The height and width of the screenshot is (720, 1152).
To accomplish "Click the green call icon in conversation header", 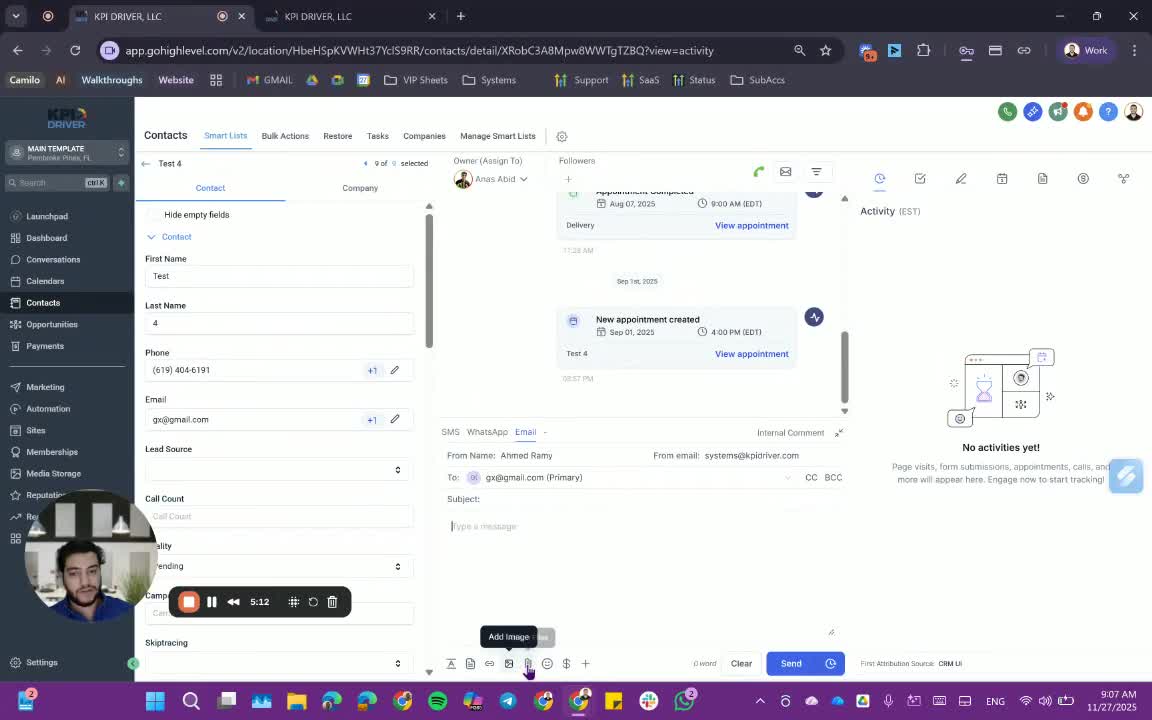I will [758, 172].
